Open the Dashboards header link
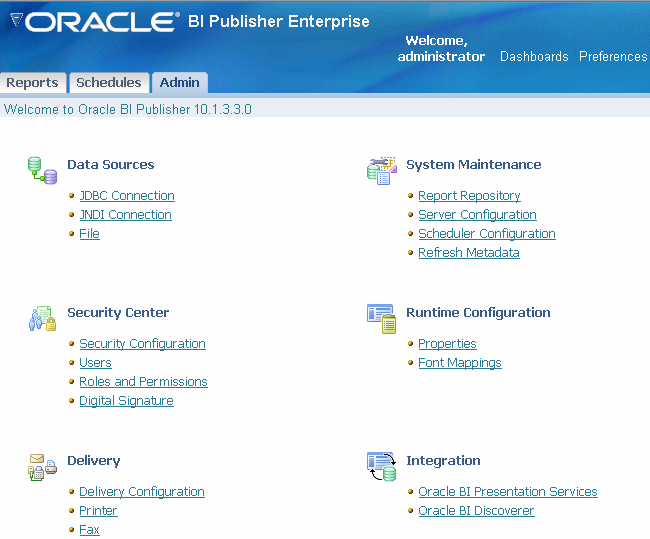Image resolution: width=650 pixels, height=539 pixels. tap(534, 56)
